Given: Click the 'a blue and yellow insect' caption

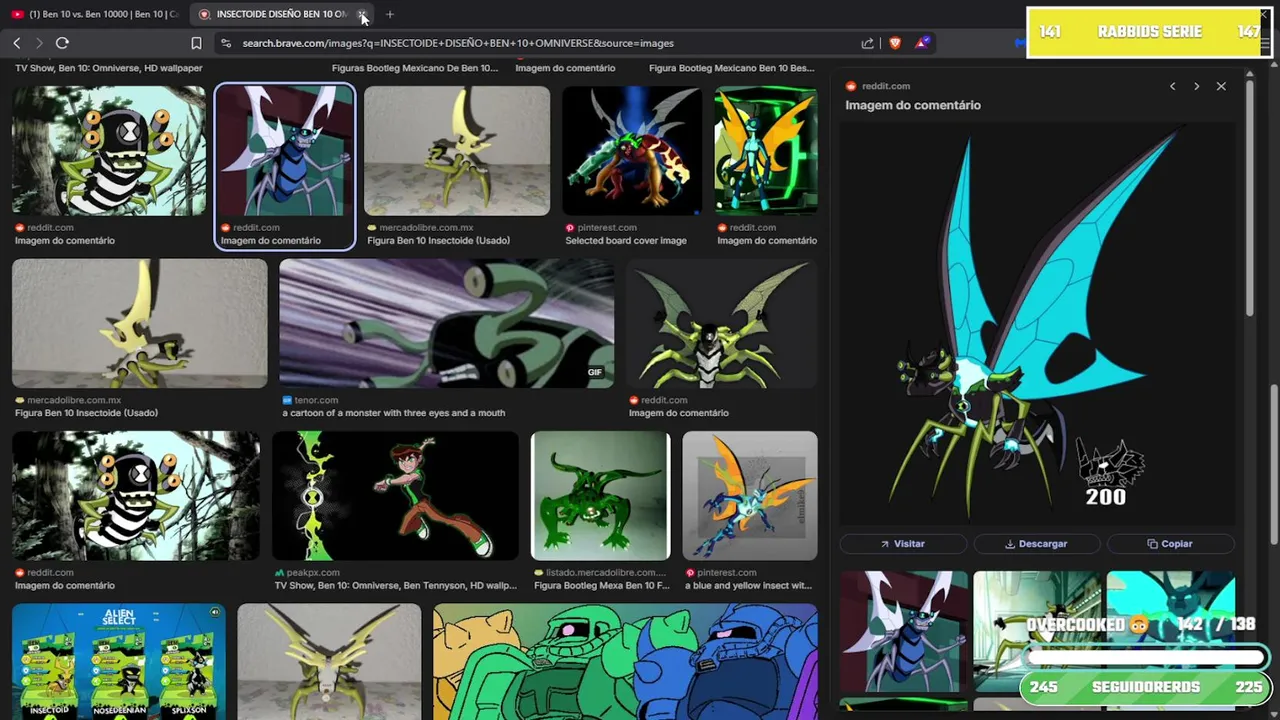Looking at the screenshot, I should [x=748, y=585].
